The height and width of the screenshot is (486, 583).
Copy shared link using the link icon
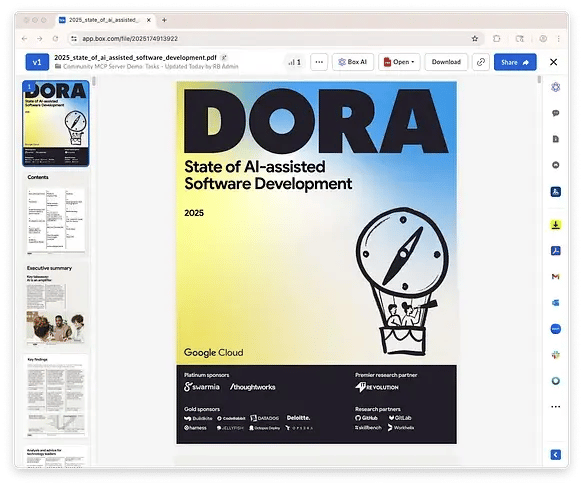[481, 62]
